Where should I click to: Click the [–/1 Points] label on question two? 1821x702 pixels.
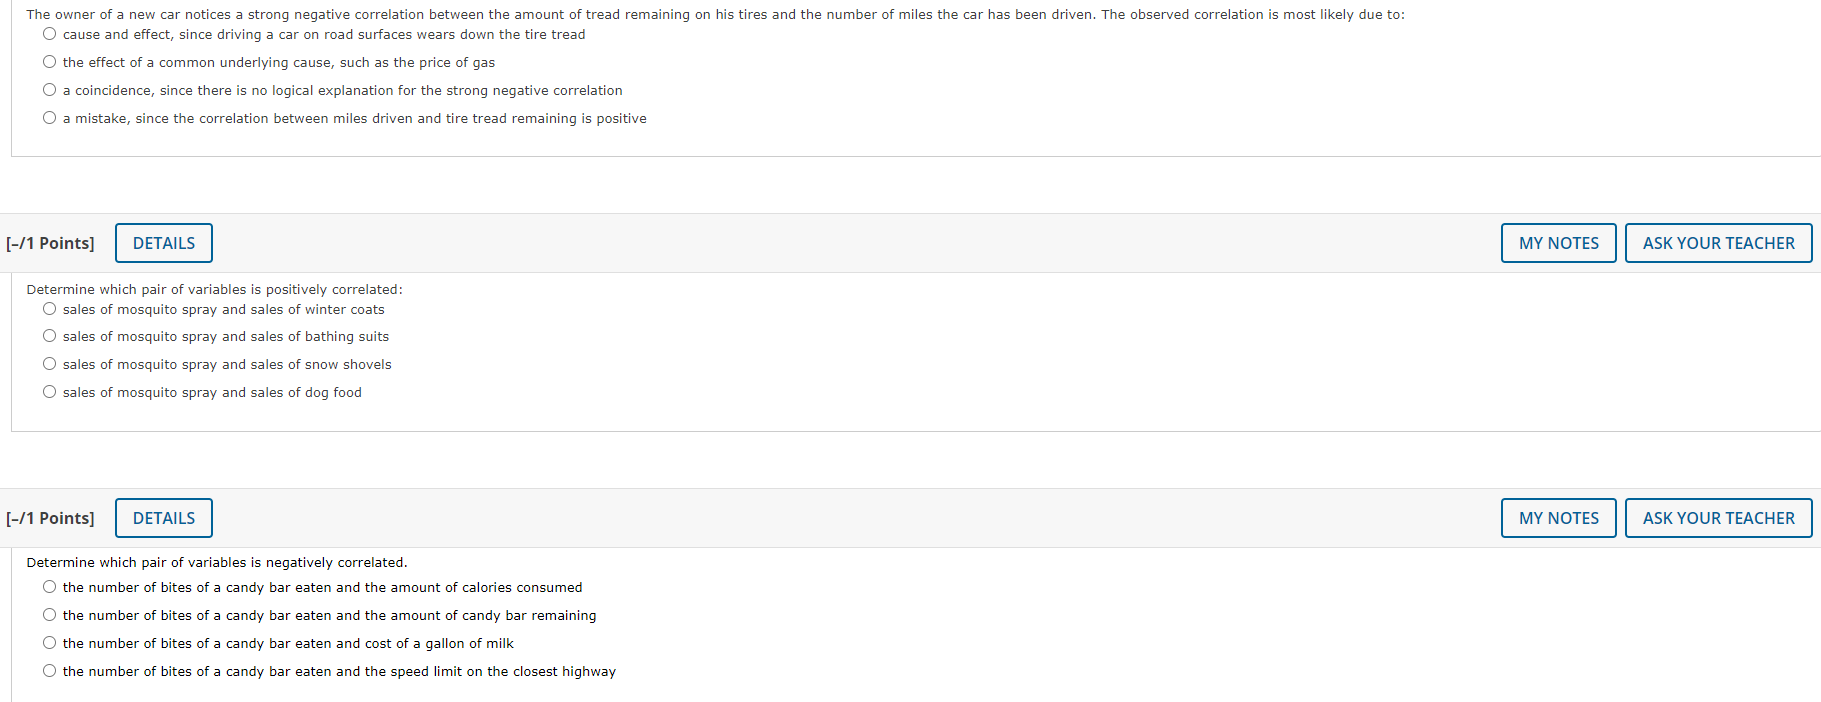coord(50,243)
